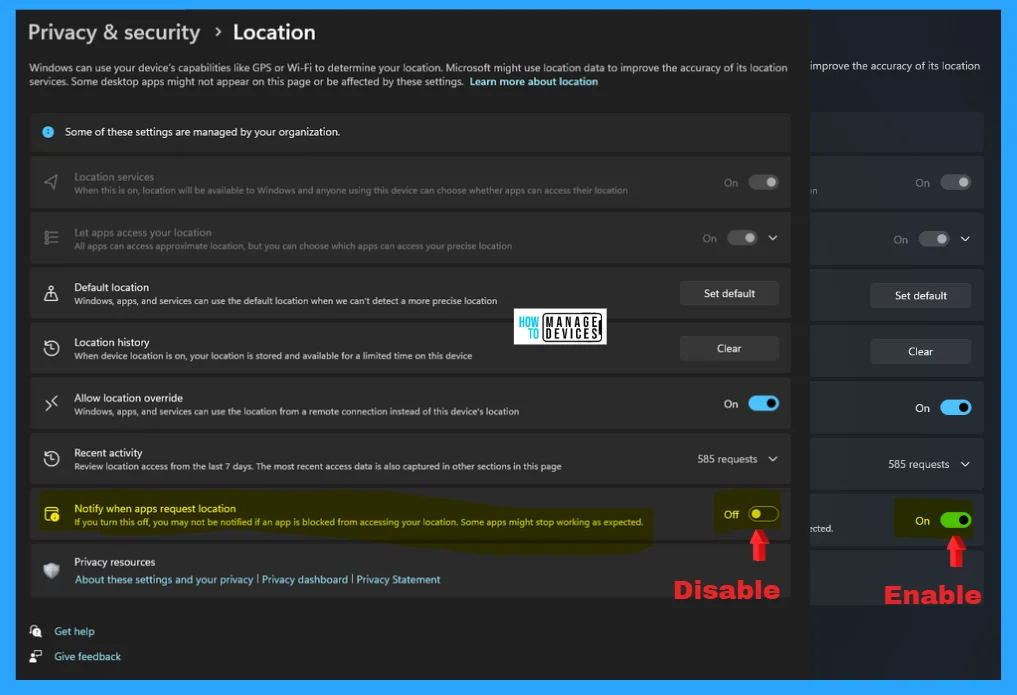Toggle second grayed On switch in right panel
The width and height of the screenshot is (1017, 695).
pos(934,239)
